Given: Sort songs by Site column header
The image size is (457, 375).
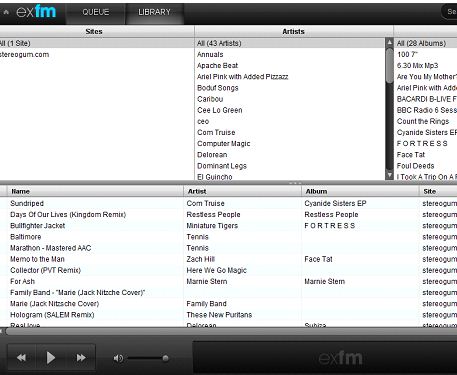Looking at the screenshot, I should [x=438, y=191].
